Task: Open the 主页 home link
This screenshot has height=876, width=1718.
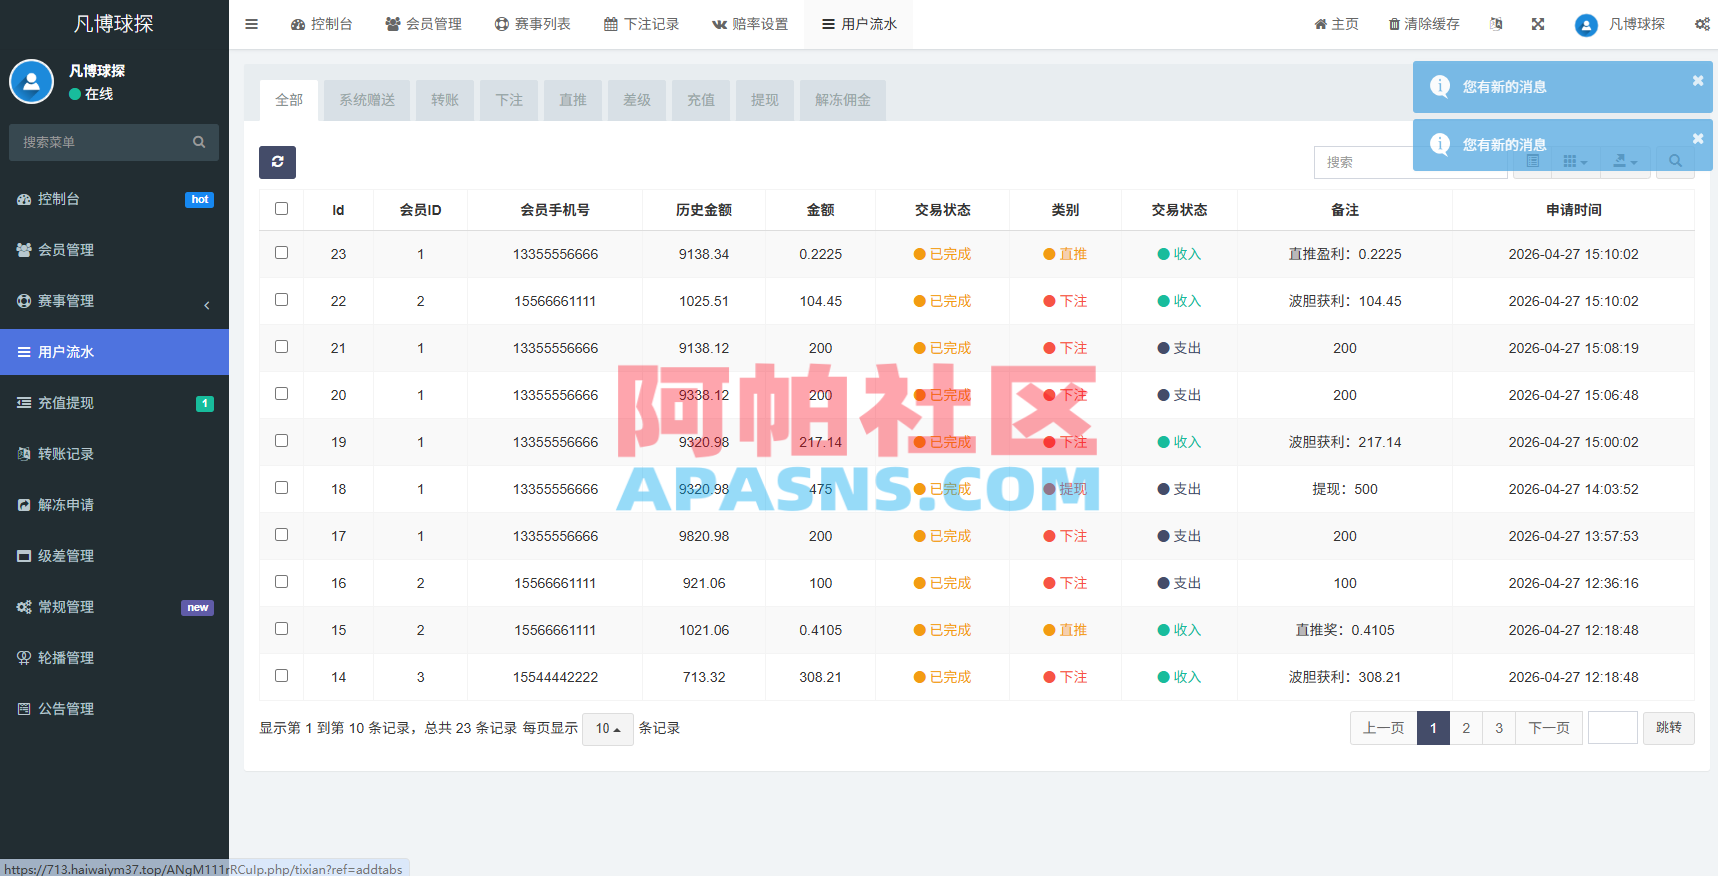Action: click(1336, 24)
